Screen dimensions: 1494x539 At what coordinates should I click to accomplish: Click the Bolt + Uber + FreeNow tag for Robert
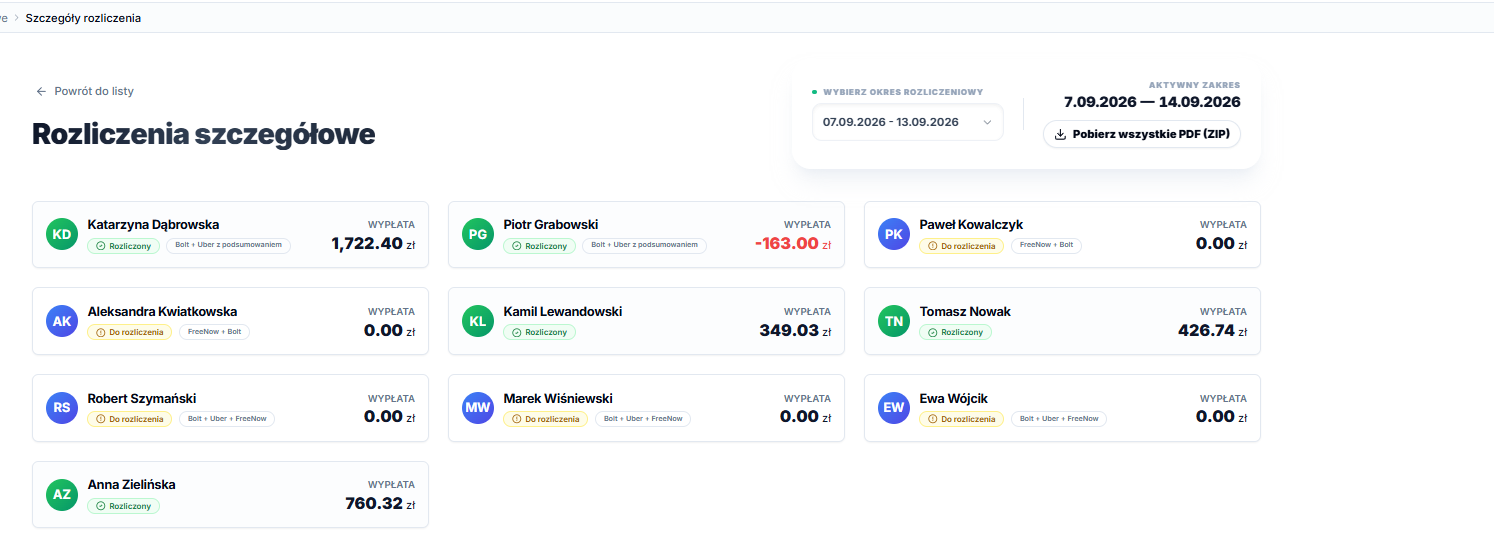tap(227, 419)
